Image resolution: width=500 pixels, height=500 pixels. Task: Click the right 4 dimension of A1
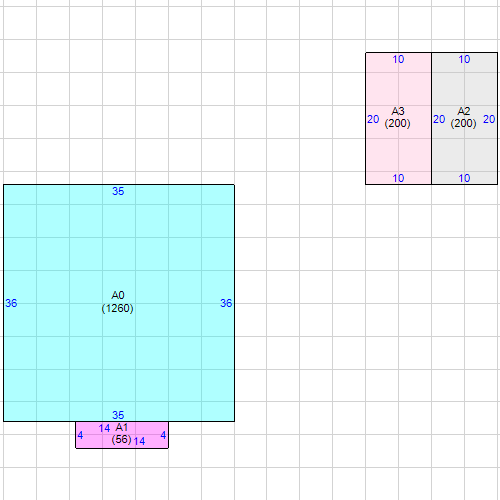[x=163, y=435]
